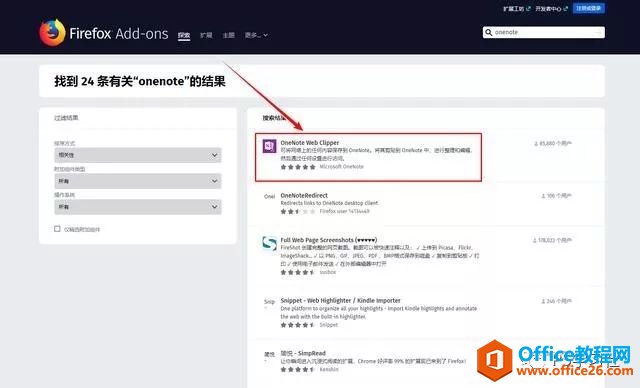Screen dimensions: 640x388
Task: Click OneNote Web Clipper five-star rating
Action: (x=298, y=167)
